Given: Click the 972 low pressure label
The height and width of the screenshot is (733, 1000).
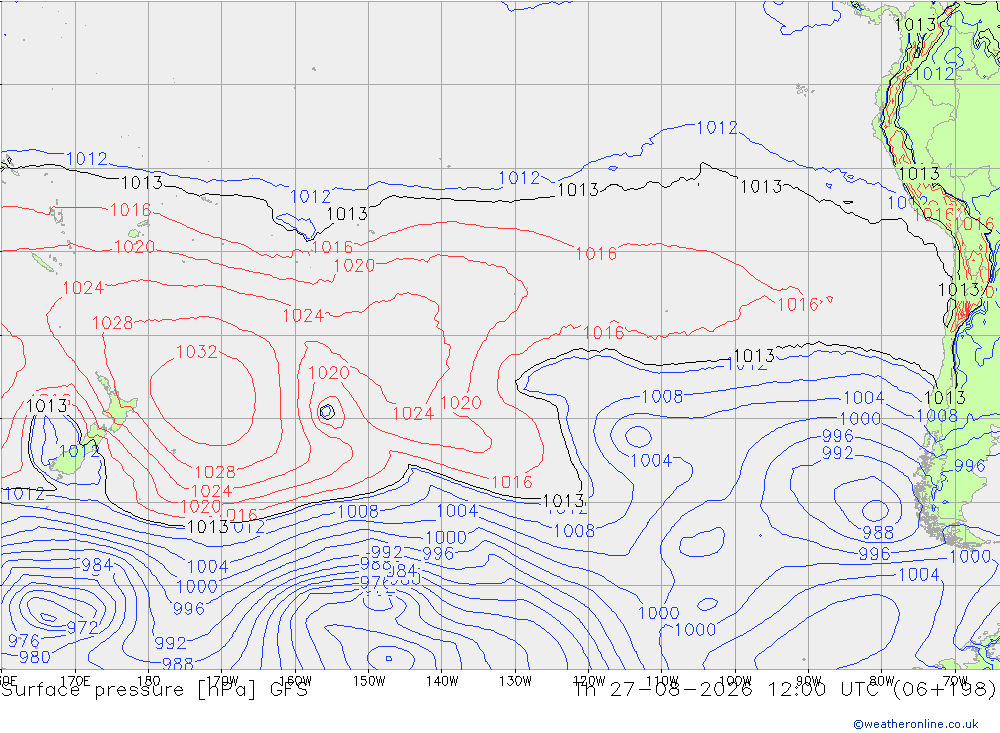Looking at the screenshot, I should pos(82,628).
